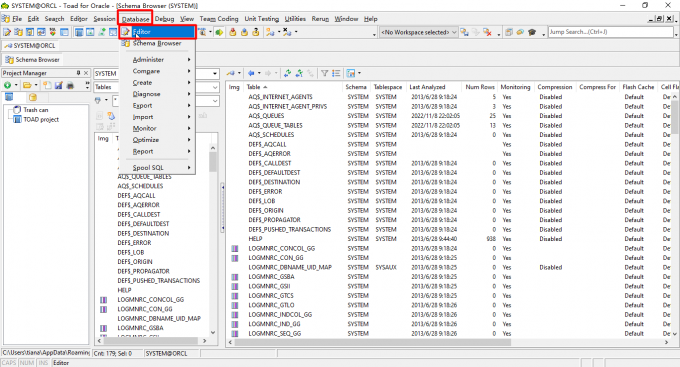Expand the Create submenu

click(157, 82)
